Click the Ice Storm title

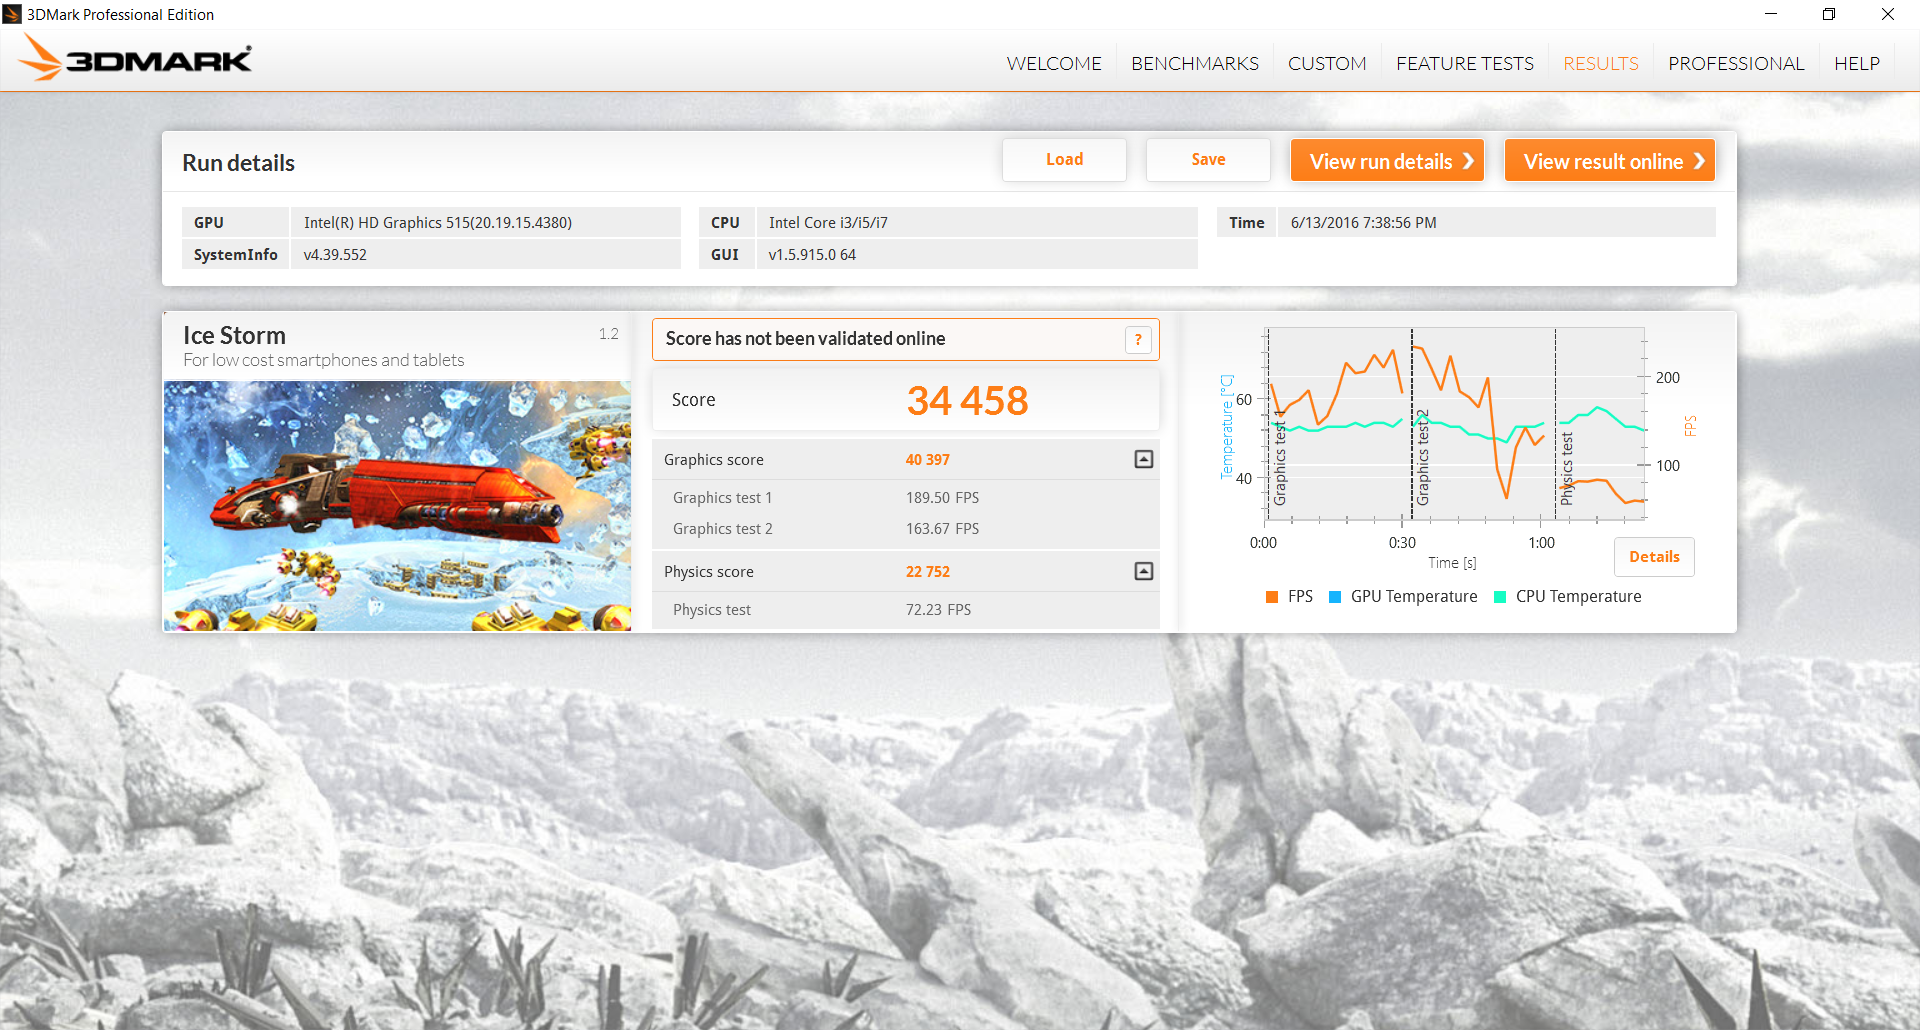(234, 335)
